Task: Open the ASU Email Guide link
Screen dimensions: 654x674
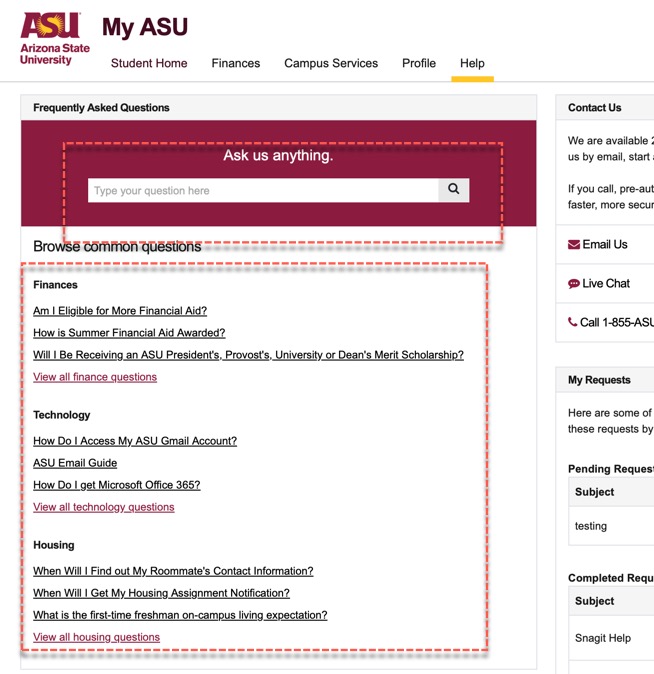Action: 75,463
